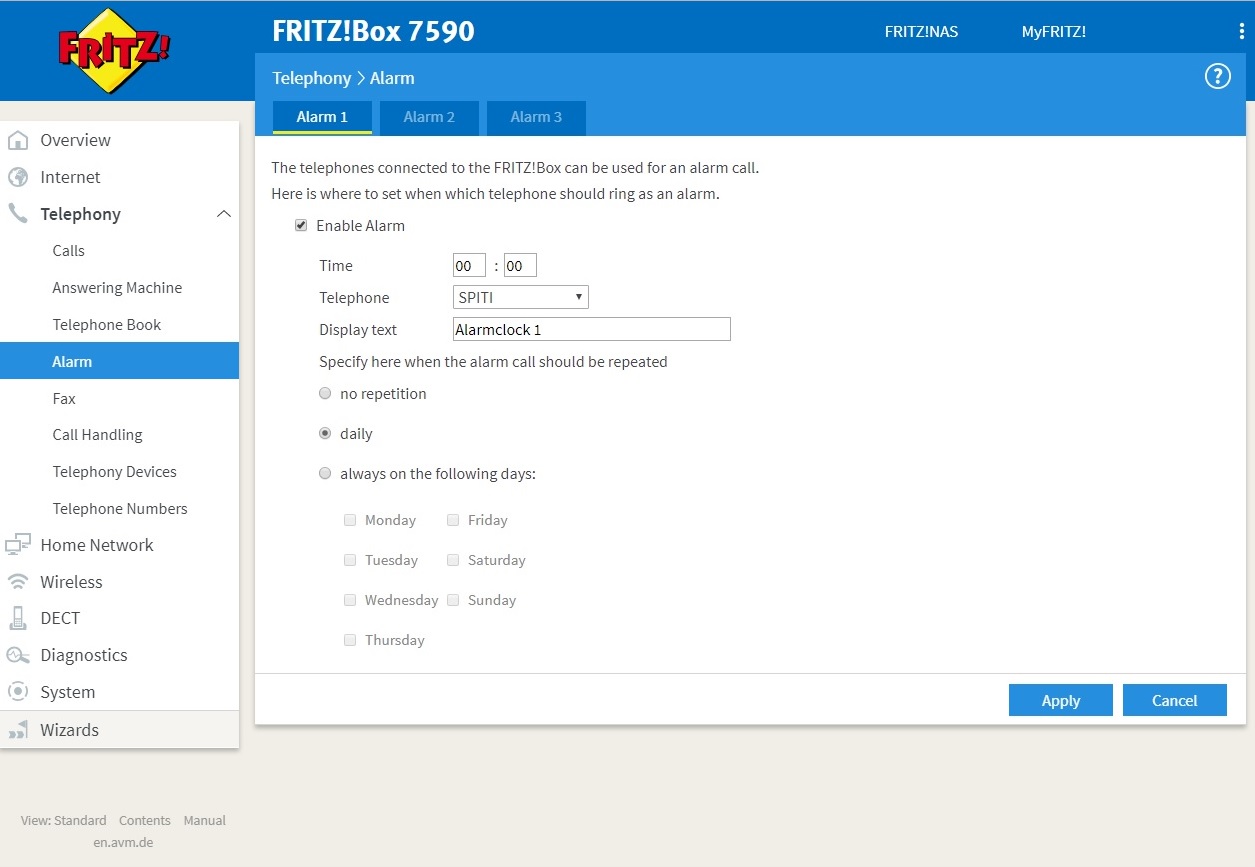1255x867 pixels.
Task: Click the Telephony handset icon
Action: pos(18,214)
